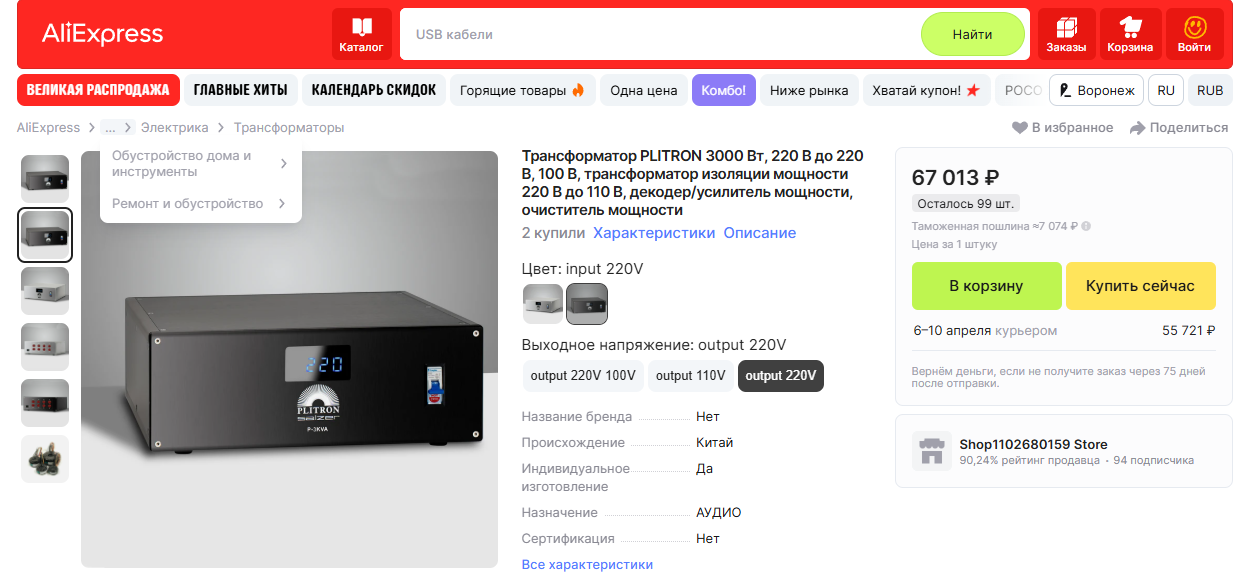Click the В корзину button
Viewport: 1240px width, 573px height.
click(x=986, y=286)
